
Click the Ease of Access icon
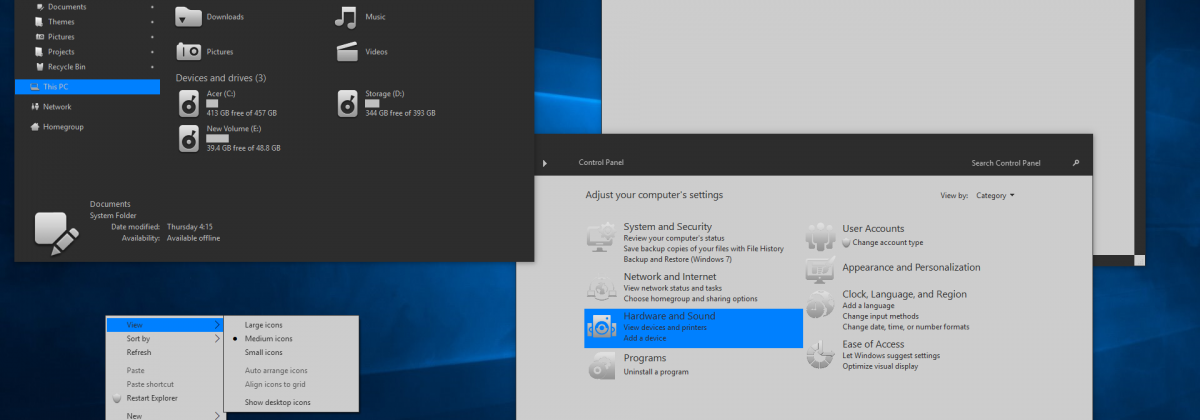tap(821, 354)
